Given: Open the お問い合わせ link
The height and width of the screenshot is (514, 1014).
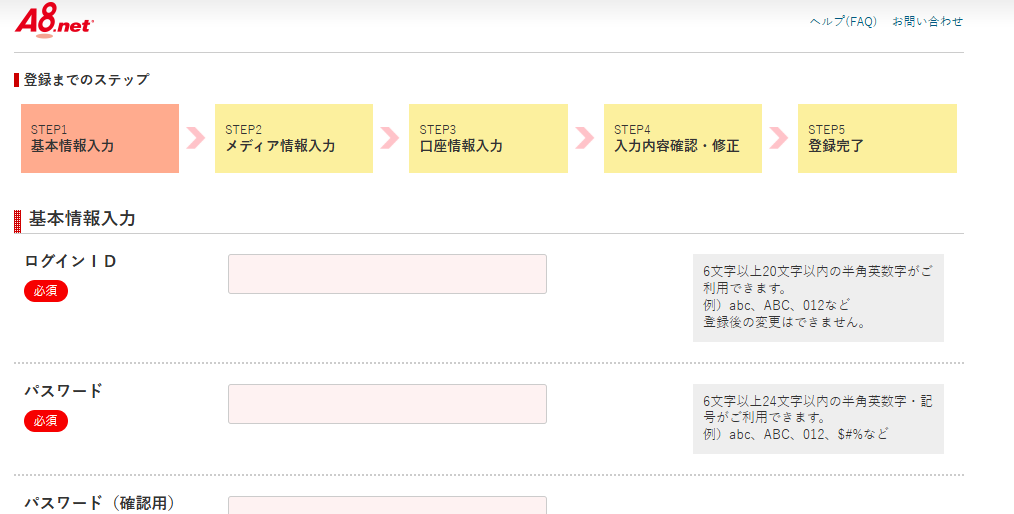Looking at the screenshot, I should (x=928, y=21).
